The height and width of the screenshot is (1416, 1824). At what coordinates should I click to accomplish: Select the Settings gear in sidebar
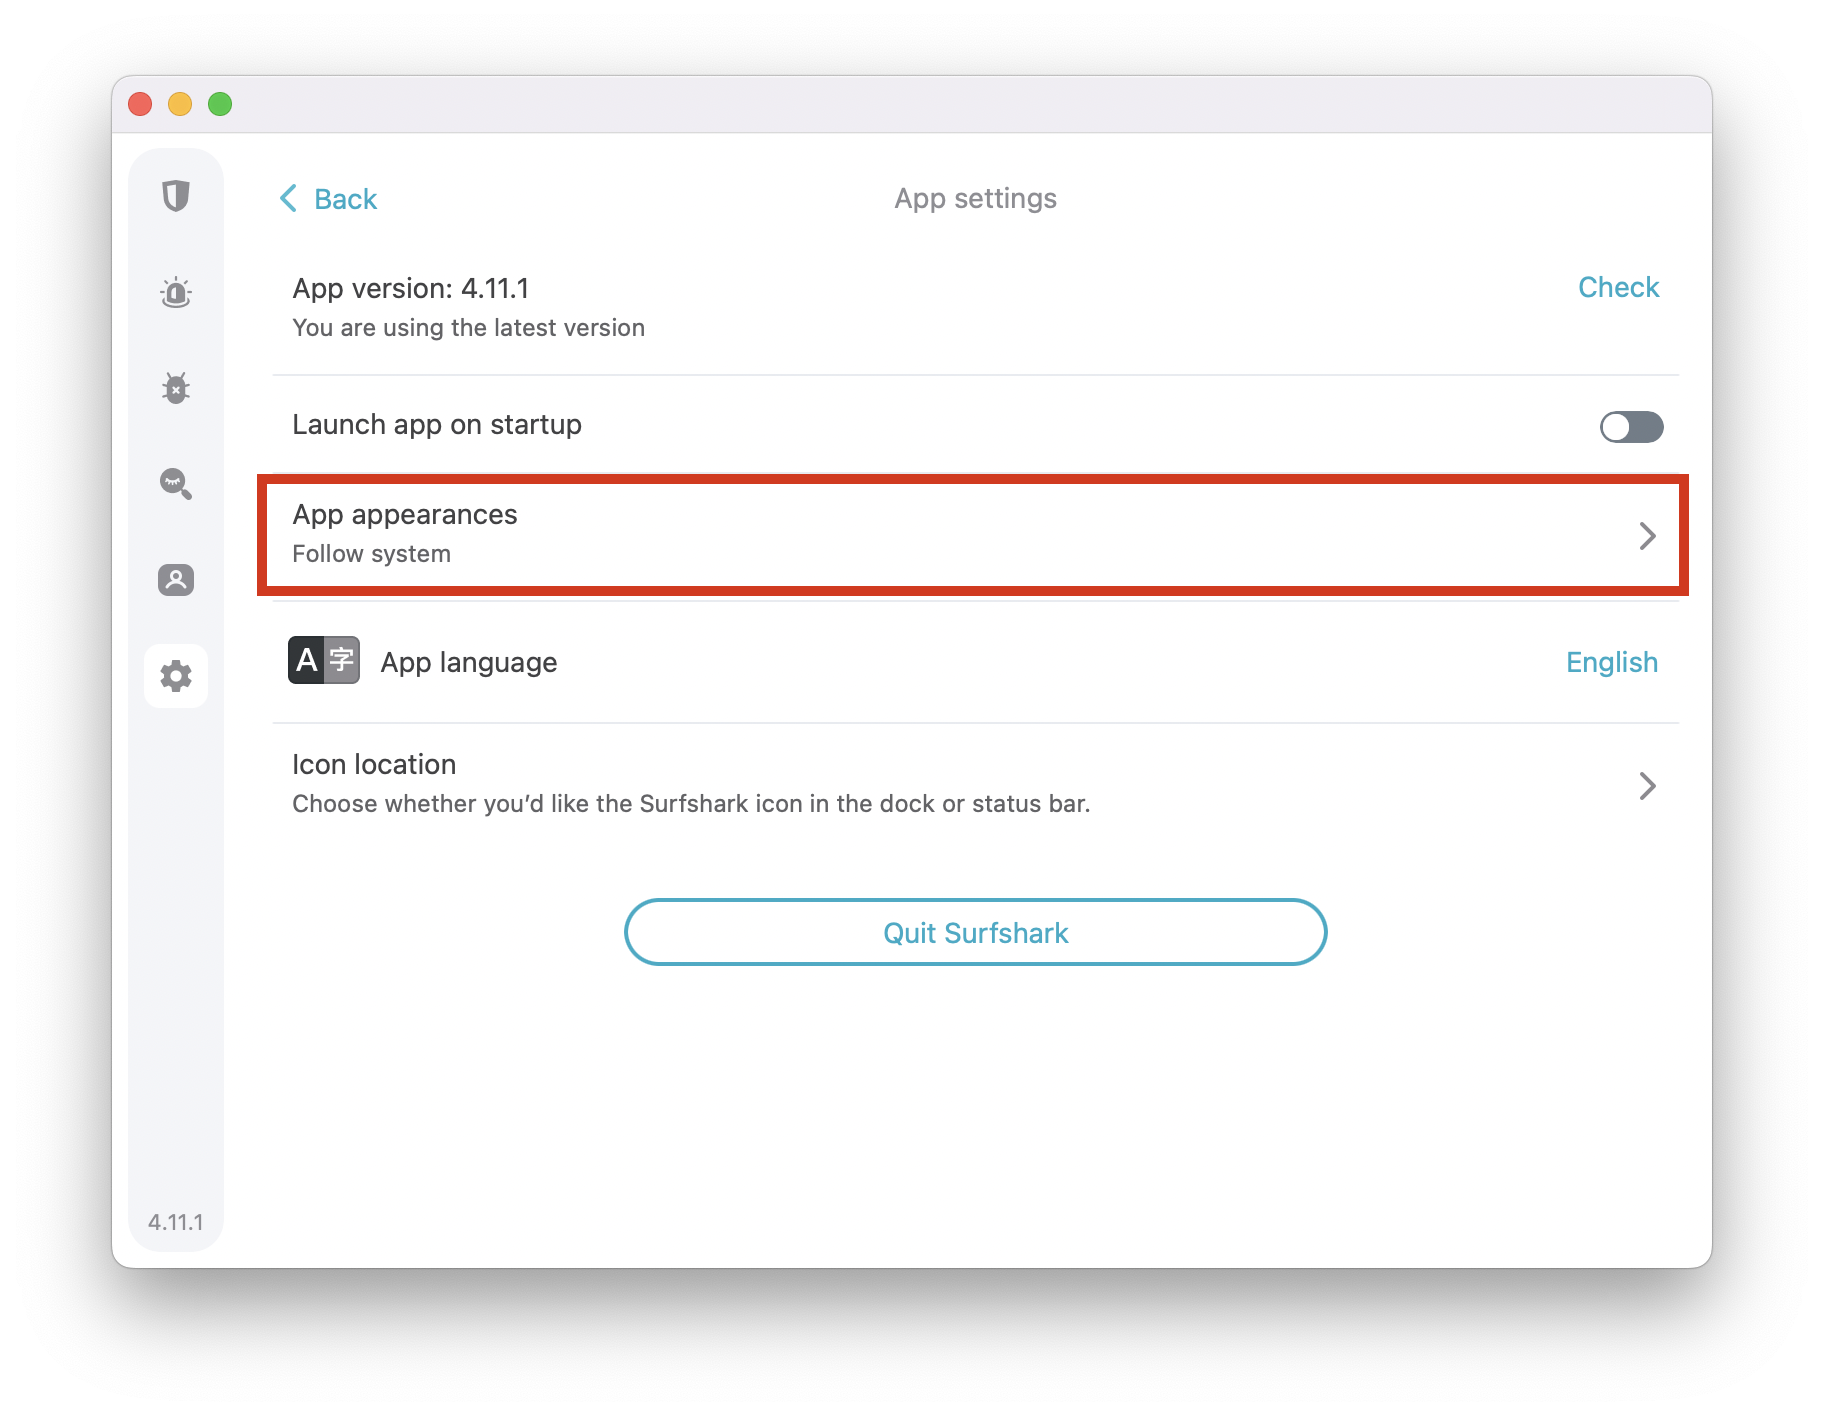point(176,676)
